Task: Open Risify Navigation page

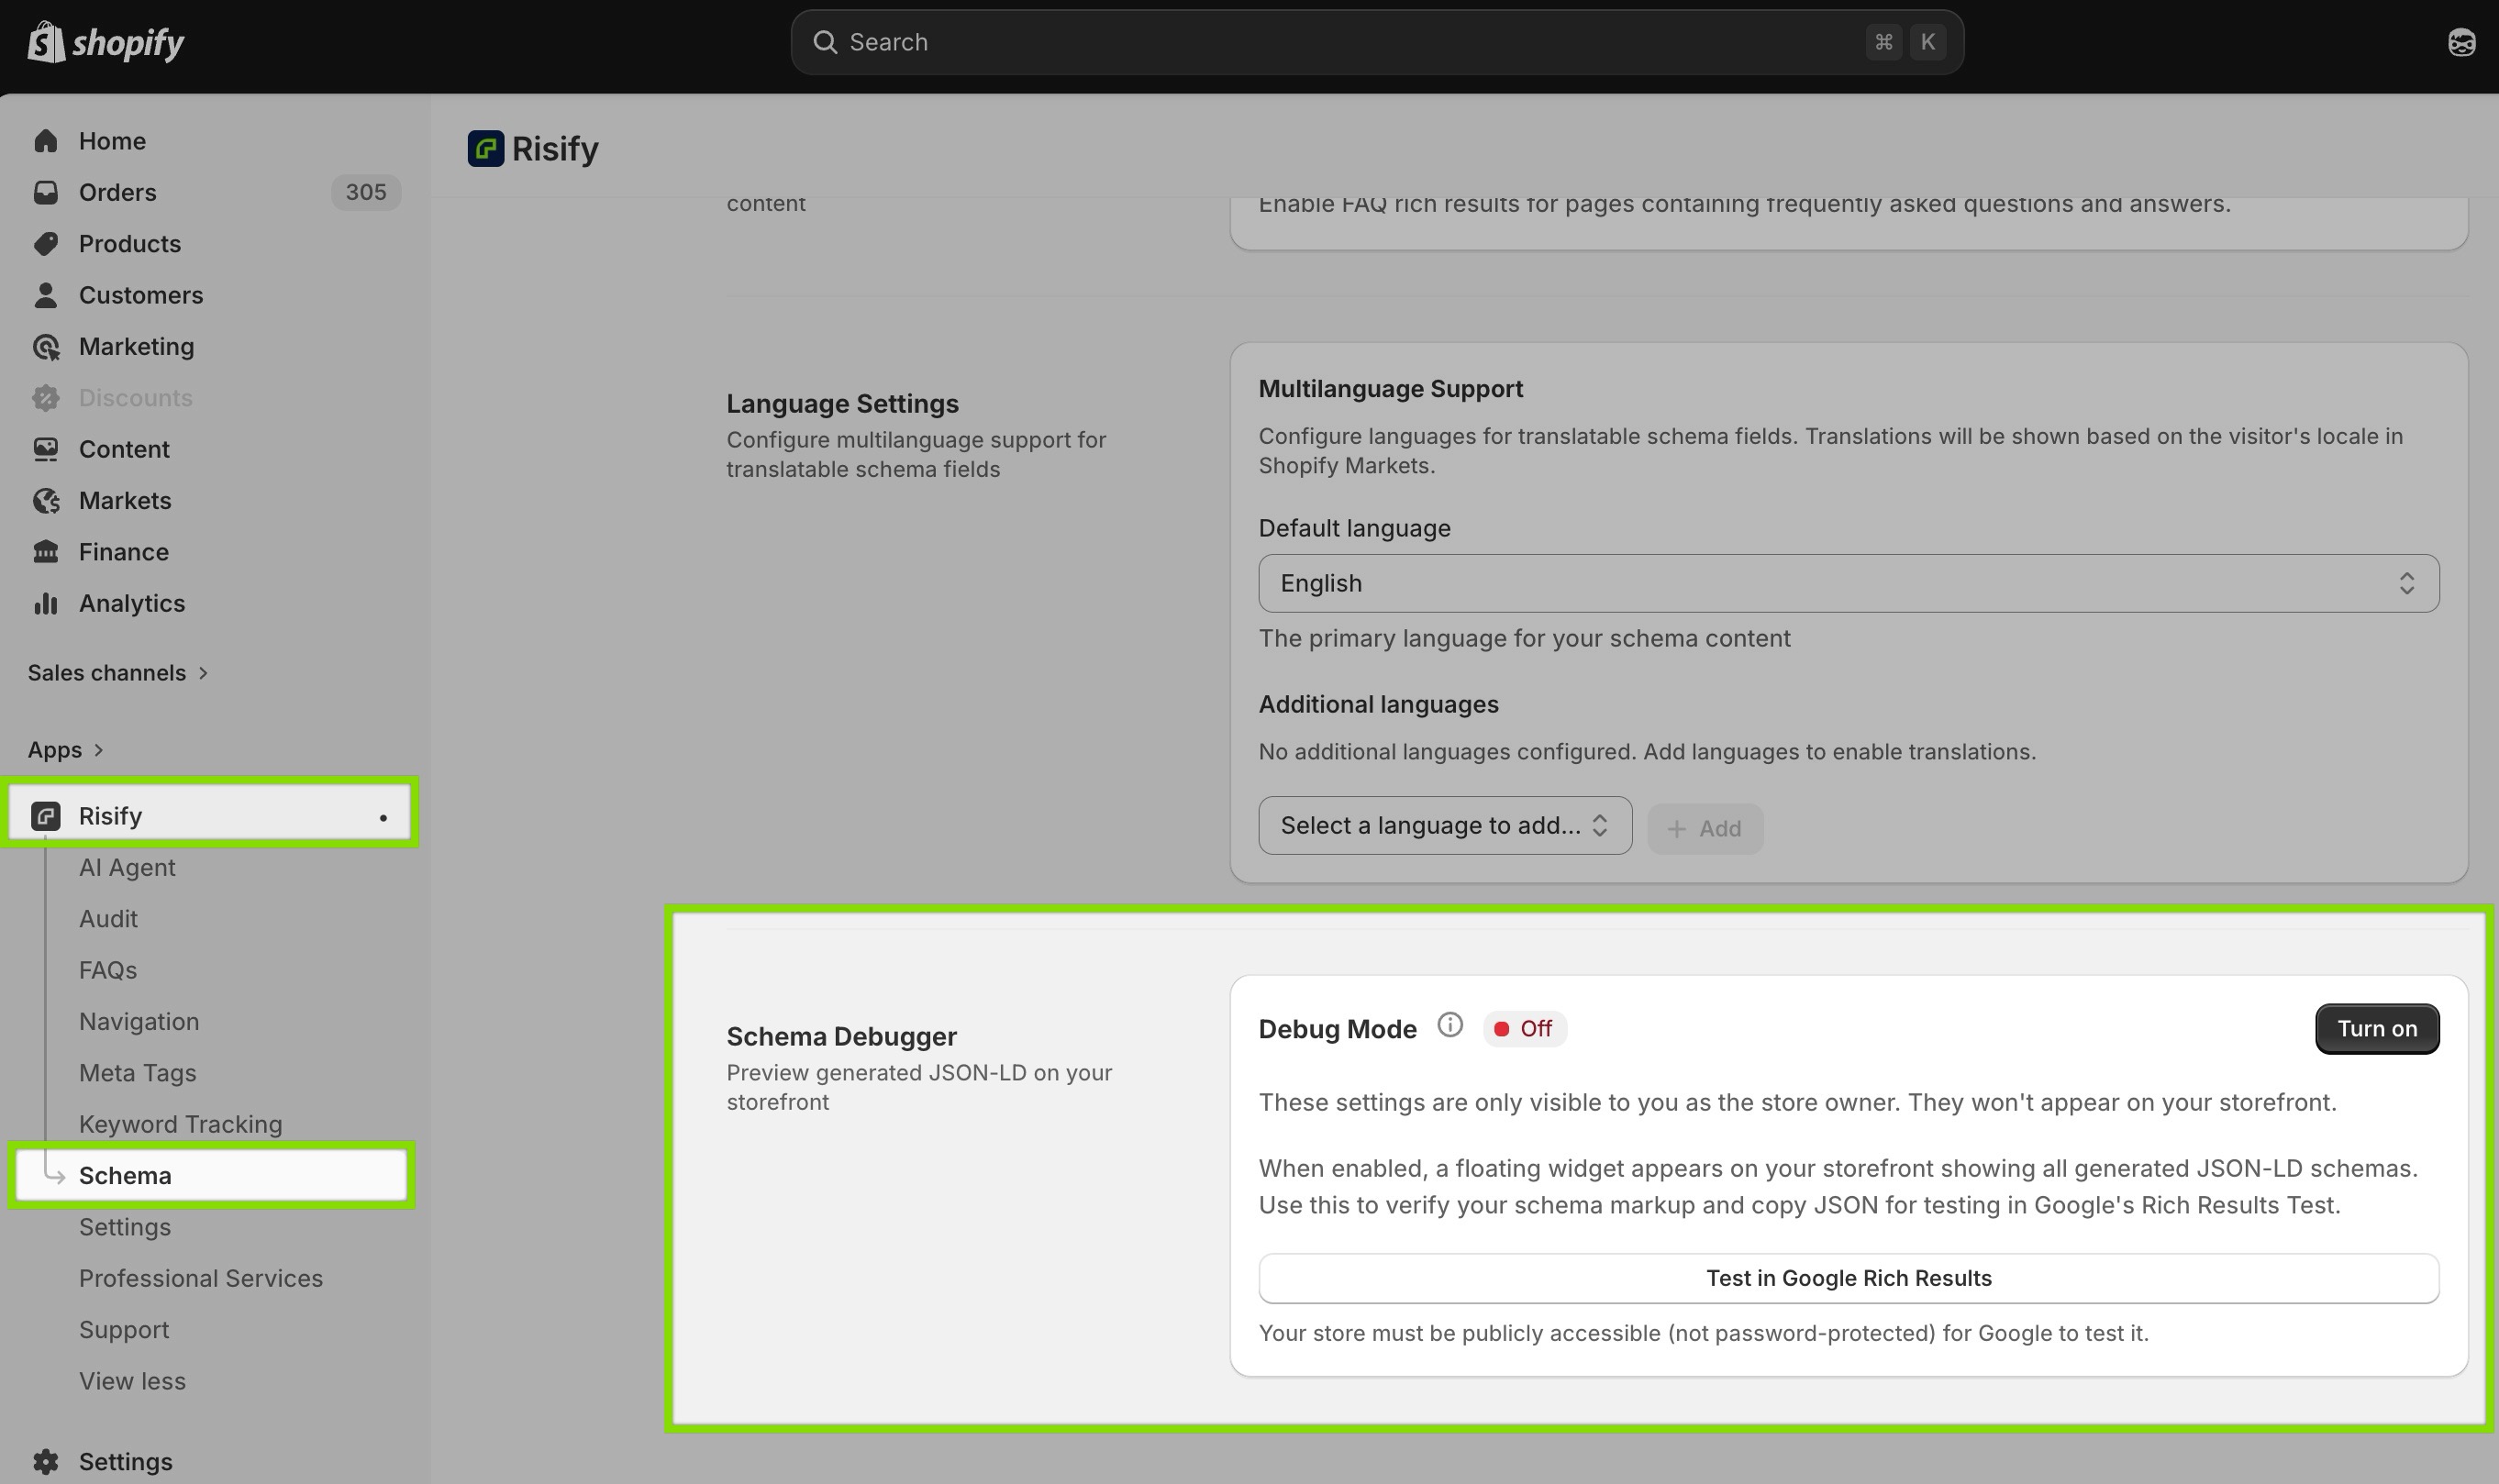Action: point(139,1022)
